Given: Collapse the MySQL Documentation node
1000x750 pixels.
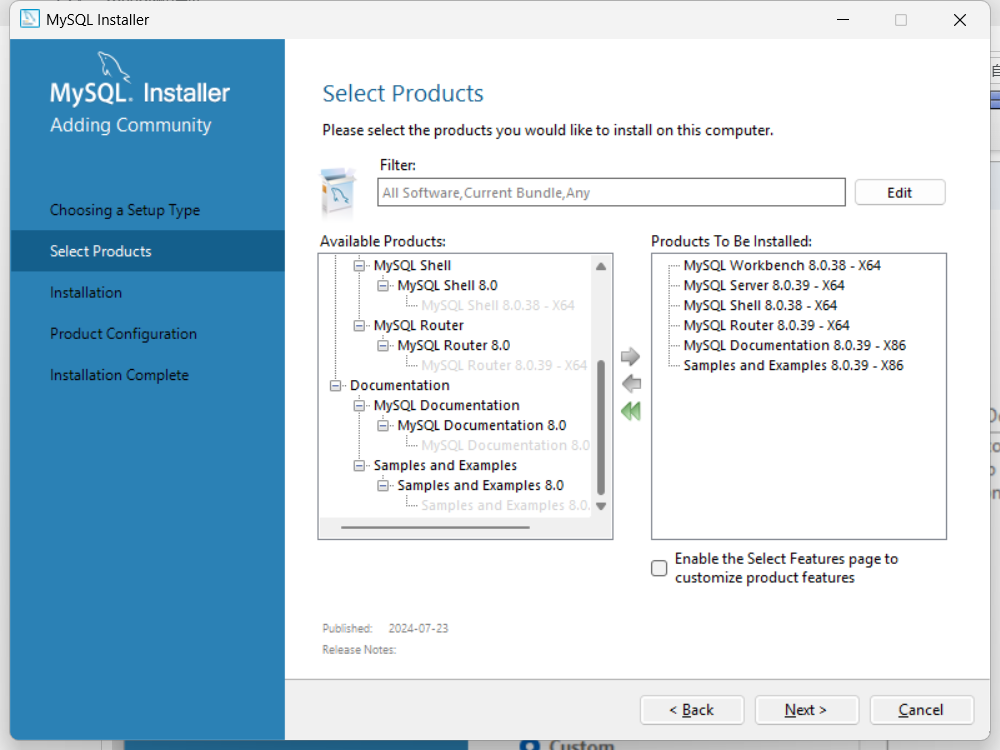Looking at the screenshot, I should click(360, 405).
